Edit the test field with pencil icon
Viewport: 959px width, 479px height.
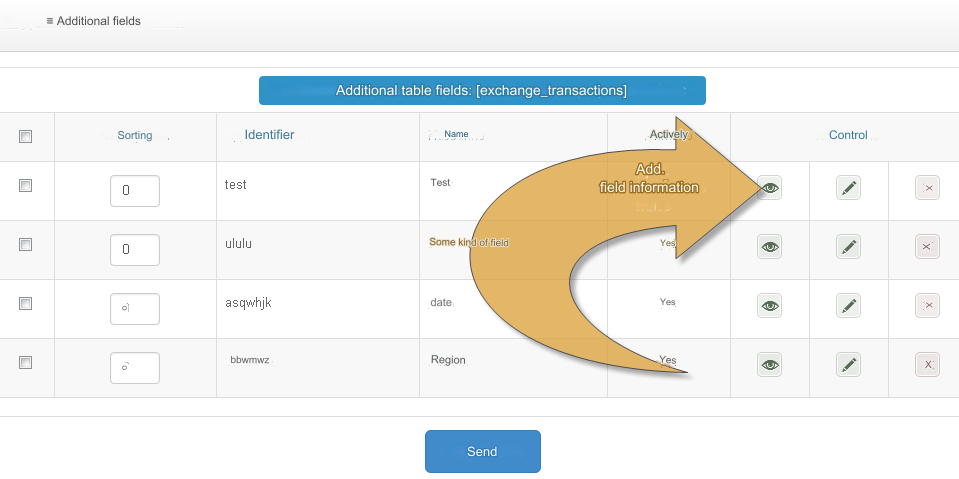pos(848,188)
